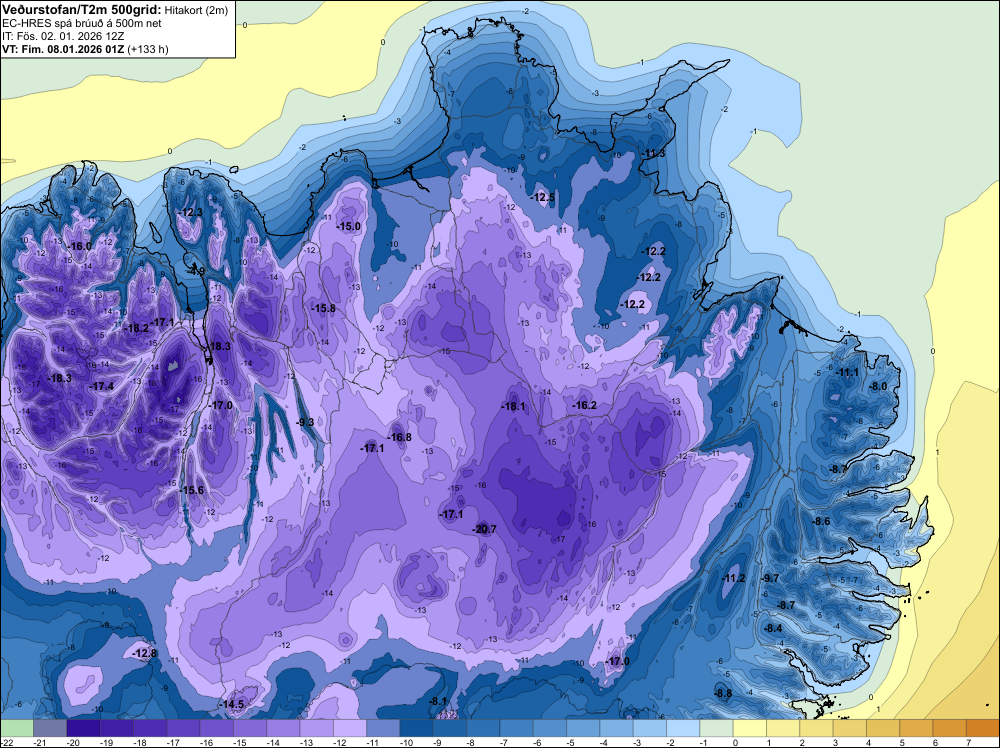Click the 'Hitakort (2m)' subtitle text
The image size is (1000, 748).
pyautogui.click(x=196, y=10)
